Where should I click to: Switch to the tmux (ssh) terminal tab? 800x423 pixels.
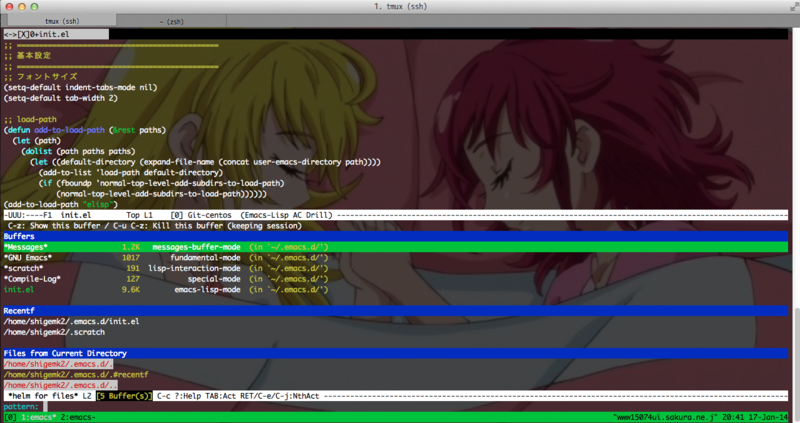tap(62, 21)
